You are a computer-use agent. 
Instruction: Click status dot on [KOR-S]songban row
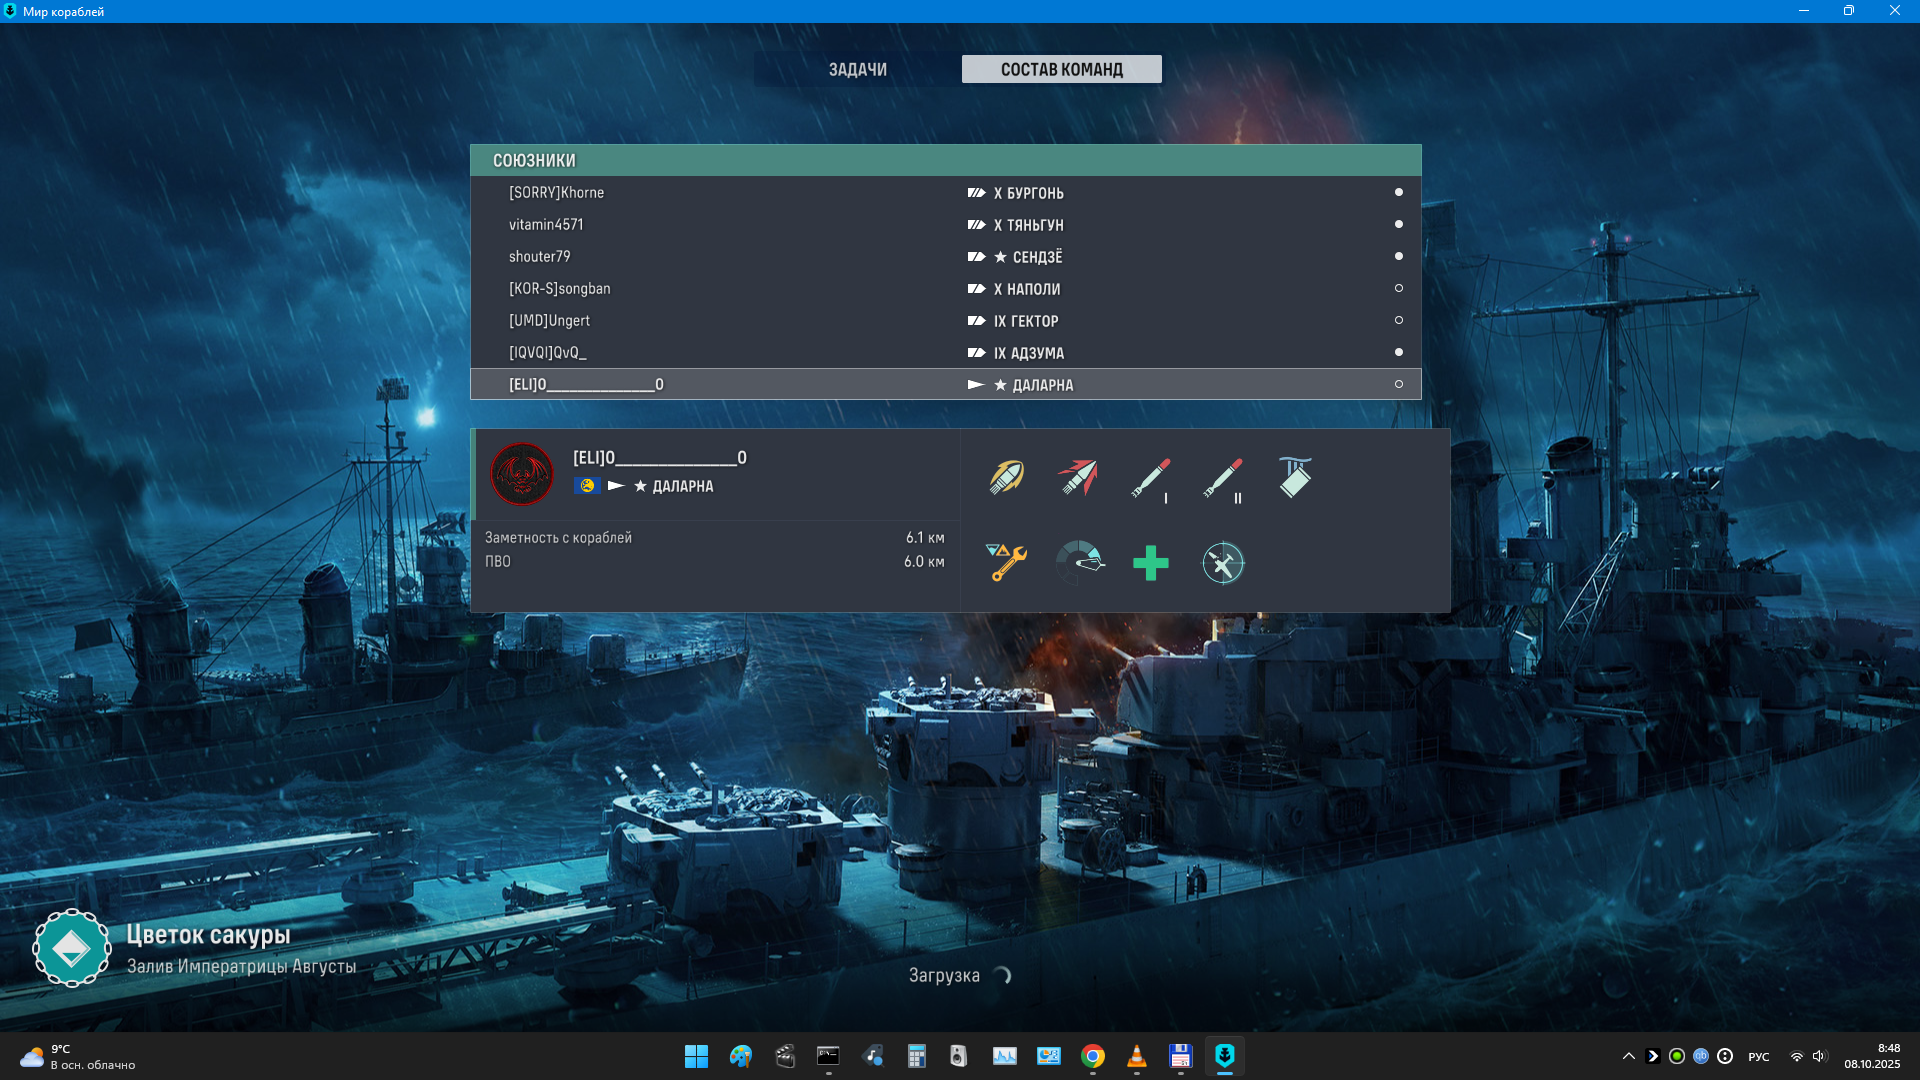pyautogui.click(x=1398, y=288)
